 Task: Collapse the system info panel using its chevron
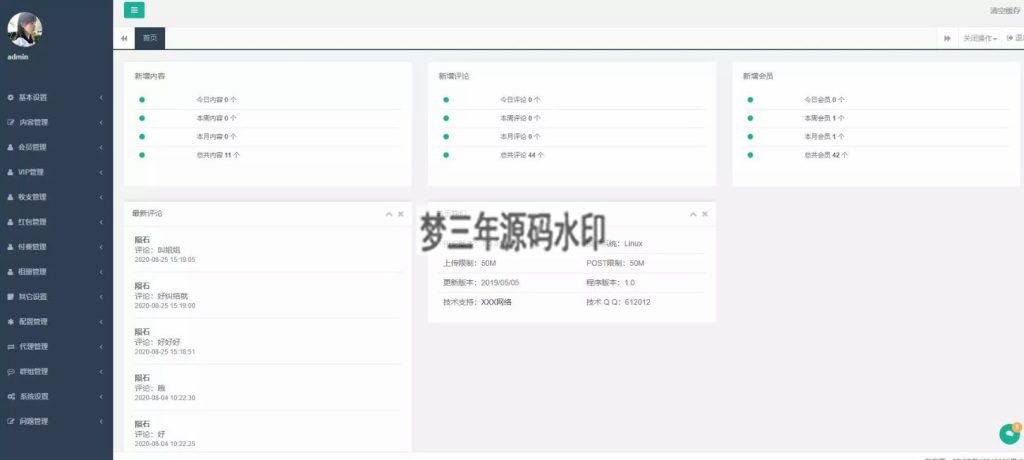693,214
